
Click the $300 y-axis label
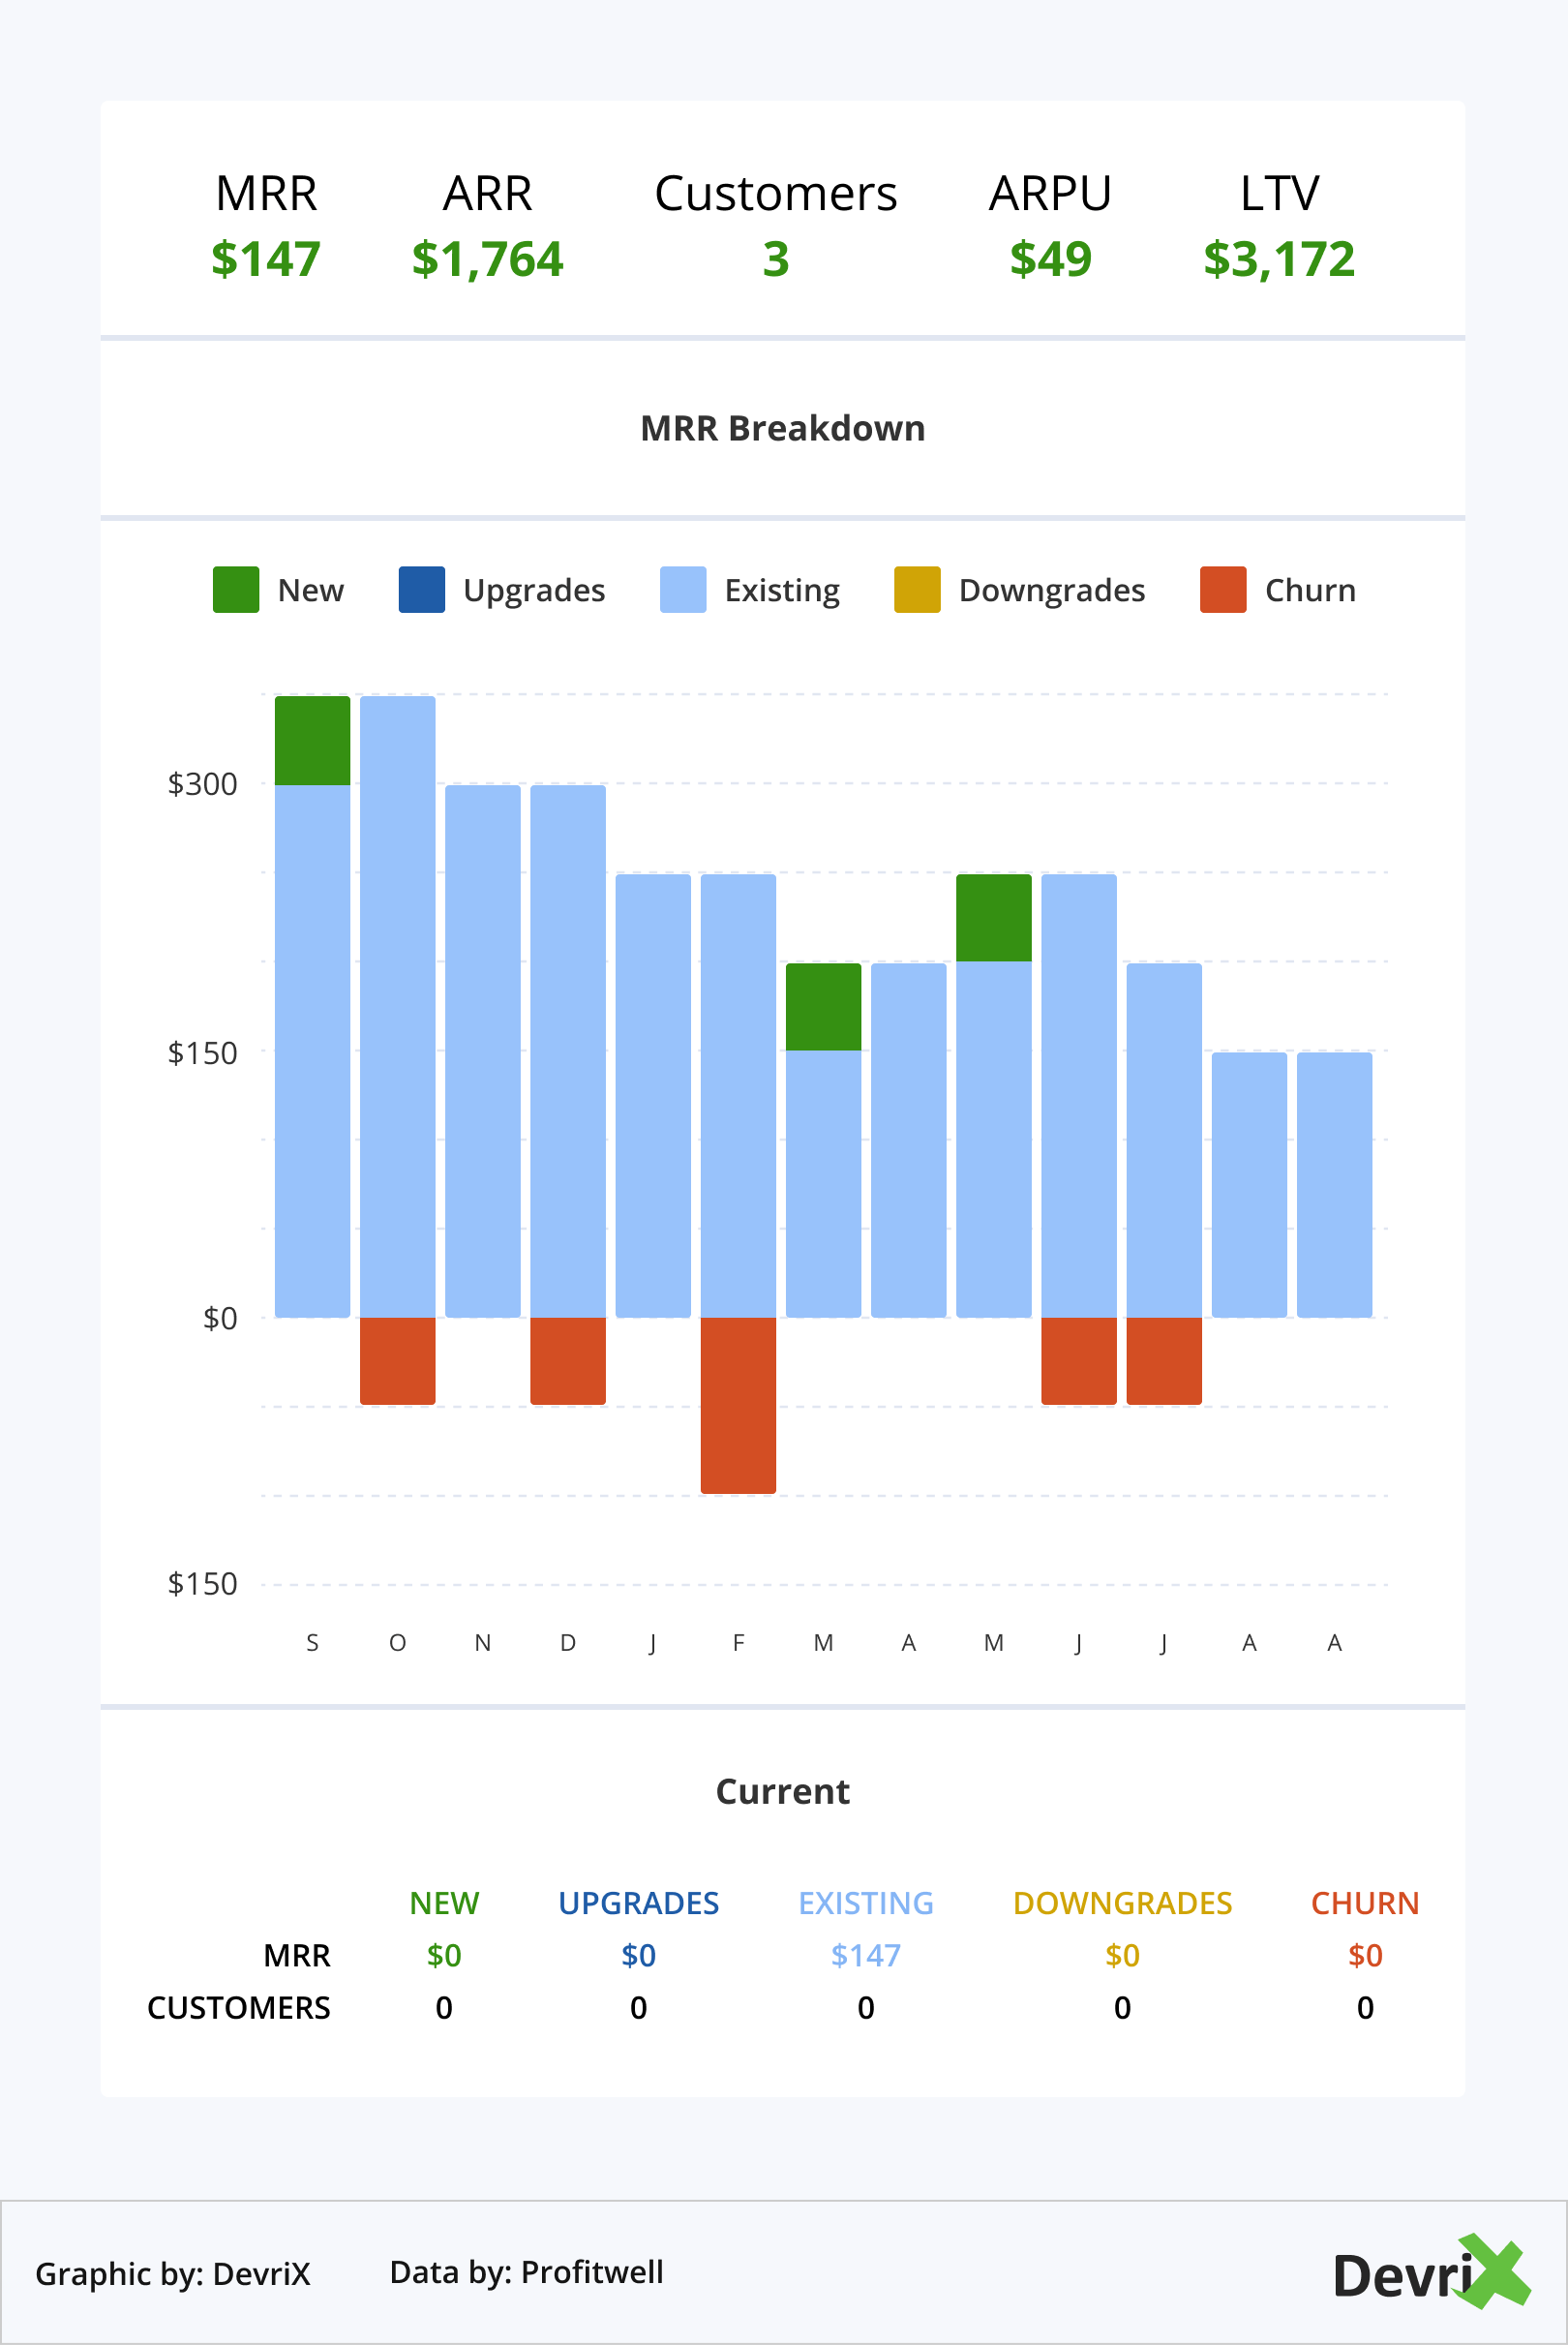pos(203,784)
